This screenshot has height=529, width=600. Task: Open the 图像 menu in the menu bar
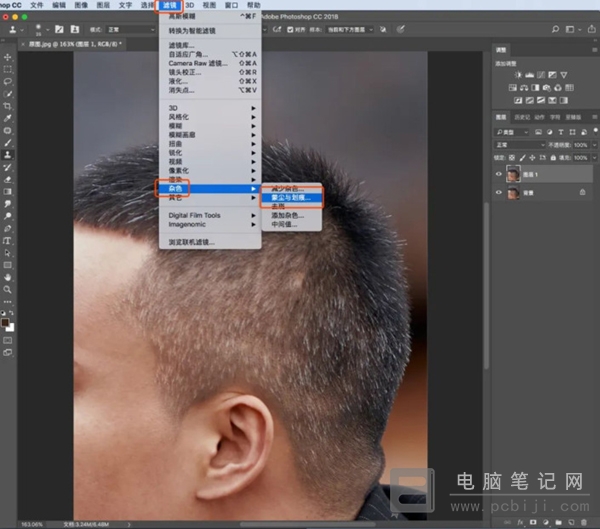click(x=81, y=5)
